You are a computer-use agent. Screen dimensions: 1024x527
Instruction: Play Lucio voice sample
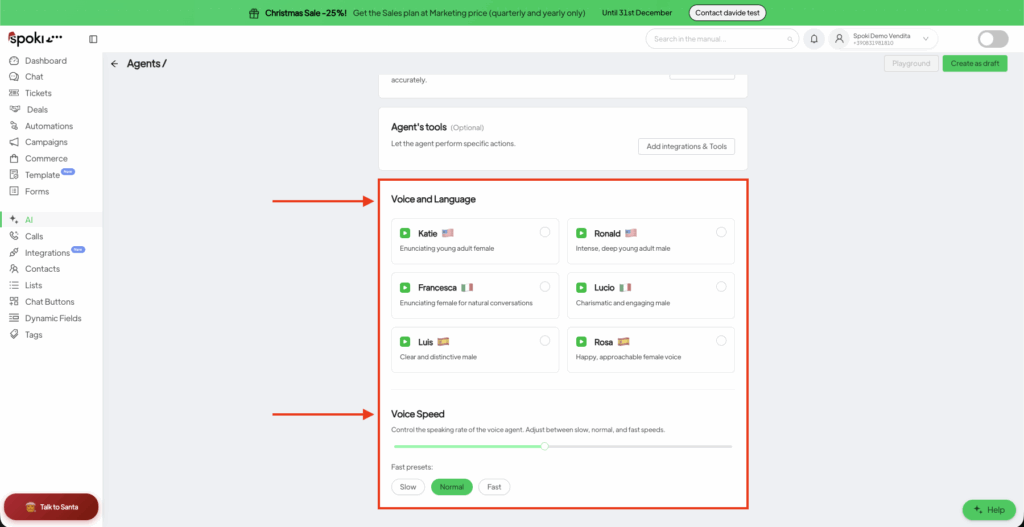[x=582, y=287]
